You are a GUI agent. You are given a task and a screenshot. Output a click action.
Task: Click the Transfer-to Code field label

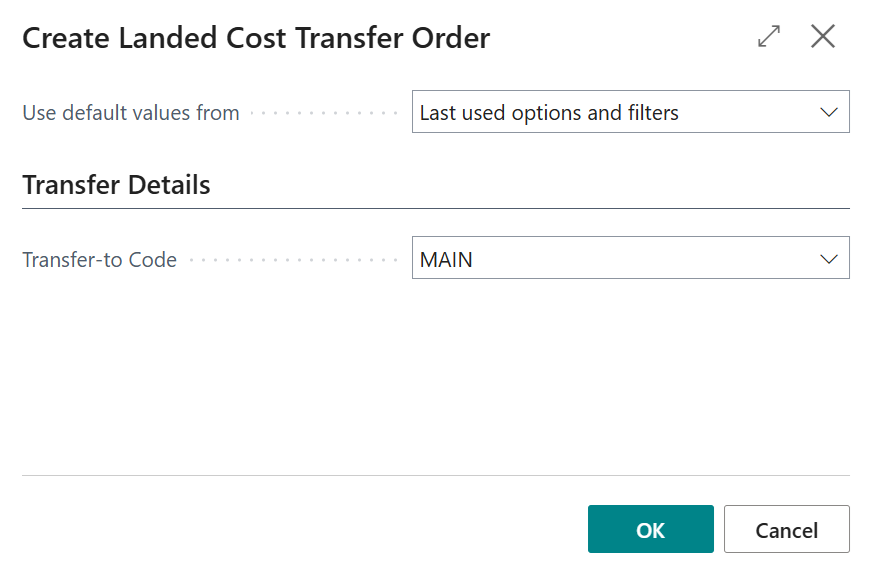coord(99,260)
